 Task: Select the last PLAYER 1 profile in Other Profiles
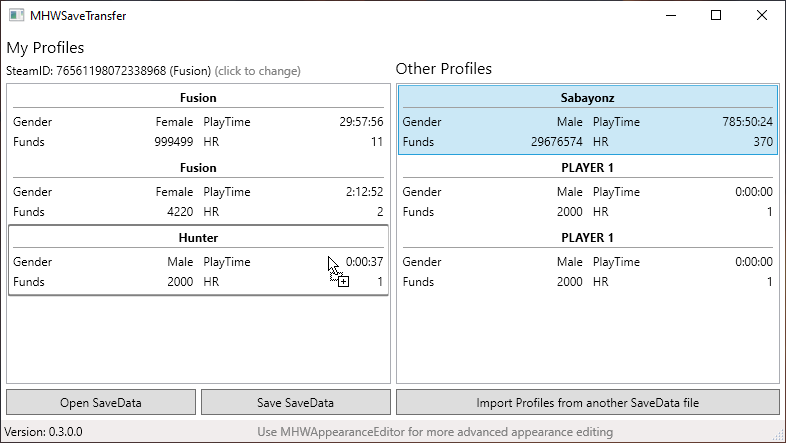tap(587, 260)
